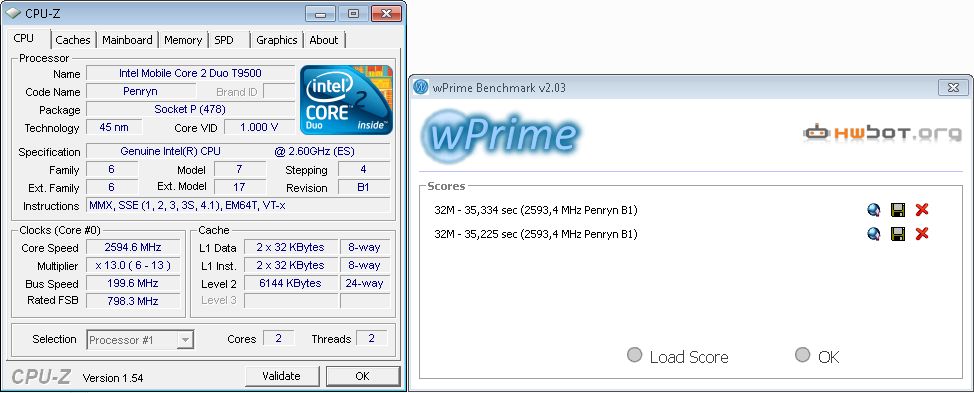Click the OK button in CPU-Z

point(363,376)
